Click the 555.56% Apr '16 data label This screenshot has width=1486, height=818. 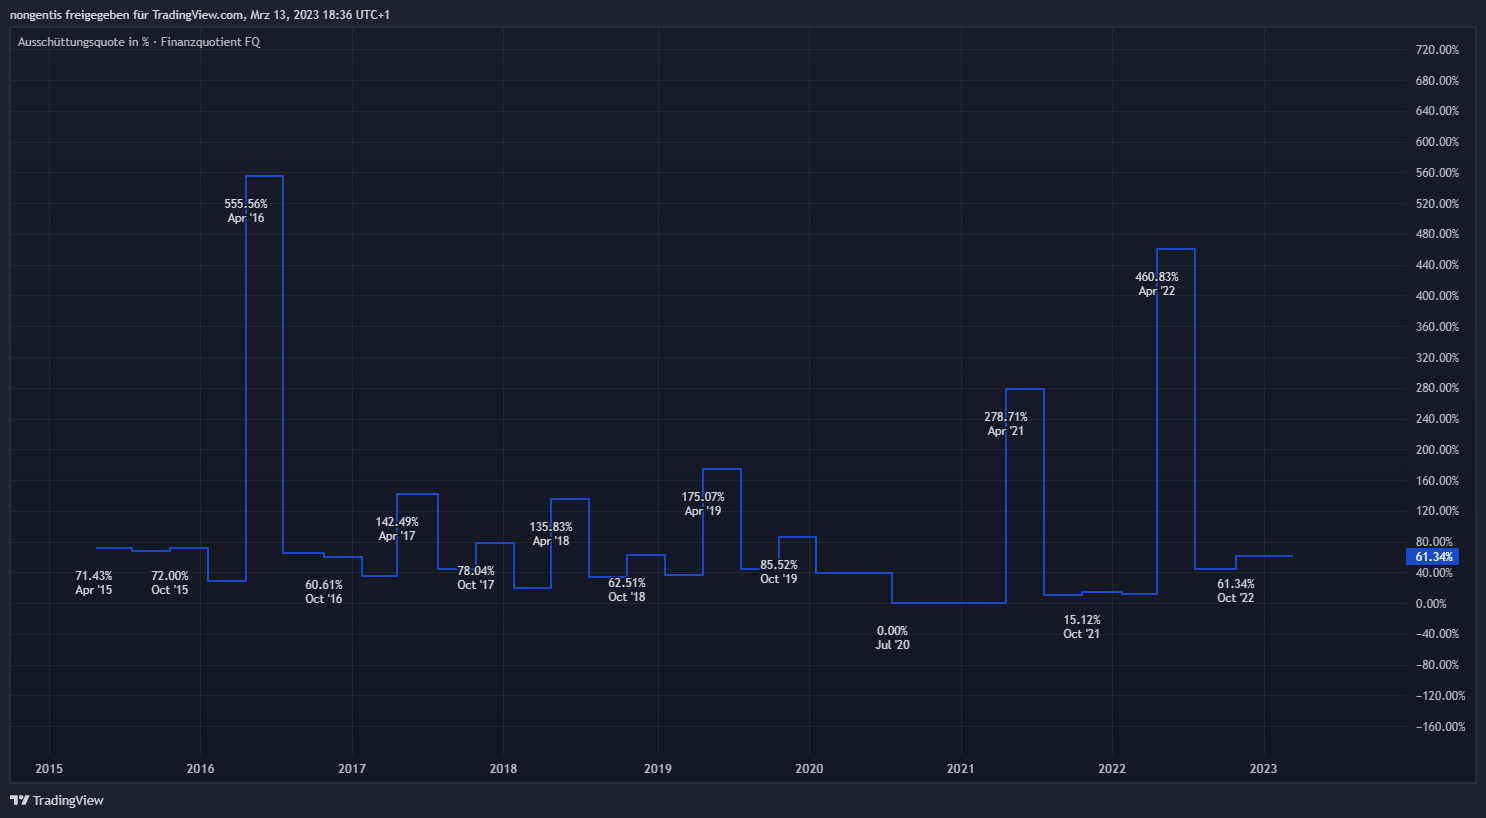coord(246,211)
